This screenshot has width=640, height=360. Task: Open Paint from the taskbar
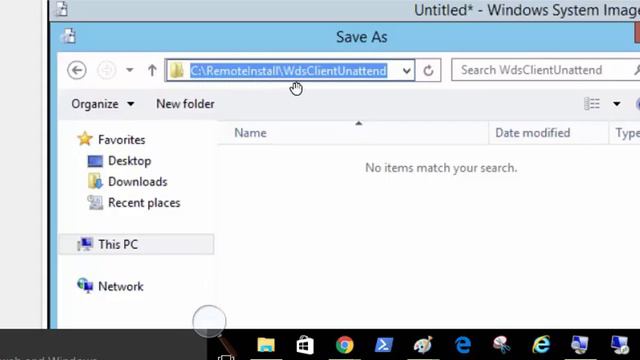click(x=423, y=345)
